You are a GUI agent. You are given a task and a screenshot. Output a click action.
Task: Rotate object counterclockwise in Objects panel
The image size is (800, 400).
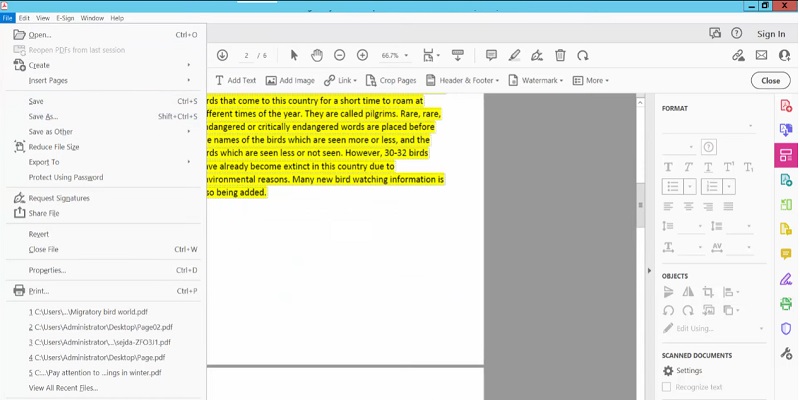point(668,310)
